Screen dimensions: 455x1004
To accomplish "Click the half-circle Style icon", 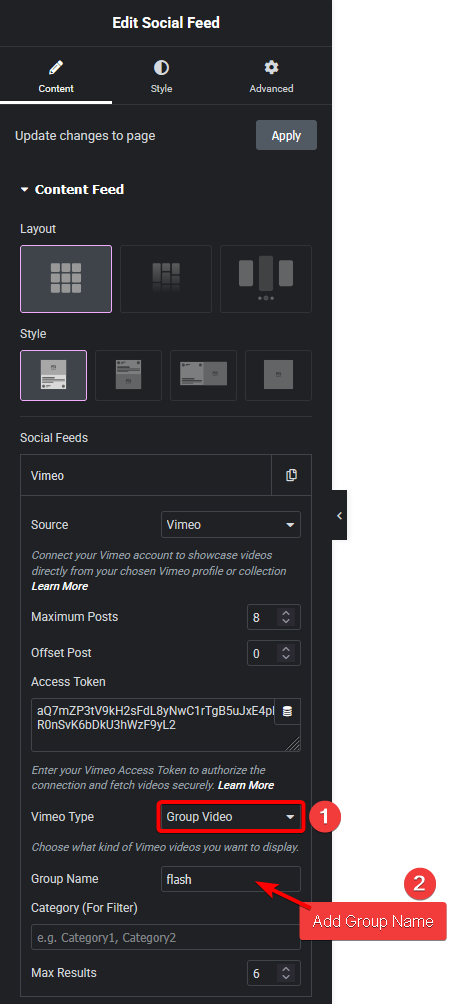I will pos(161,67).
